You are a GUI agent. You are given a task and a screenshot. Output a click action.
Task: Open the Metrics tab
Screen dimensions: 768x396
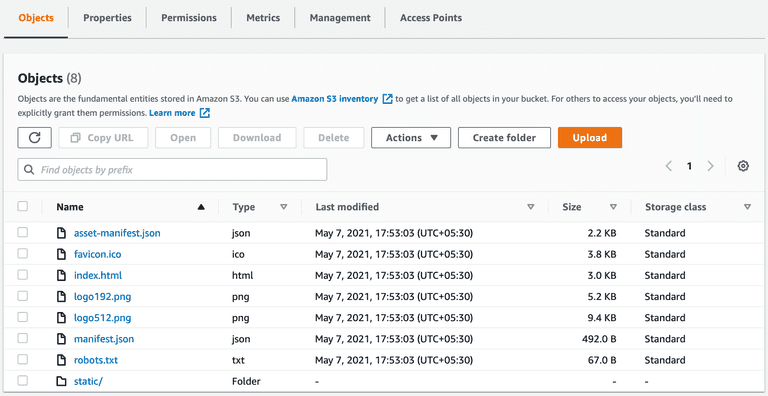click(263, 18)
